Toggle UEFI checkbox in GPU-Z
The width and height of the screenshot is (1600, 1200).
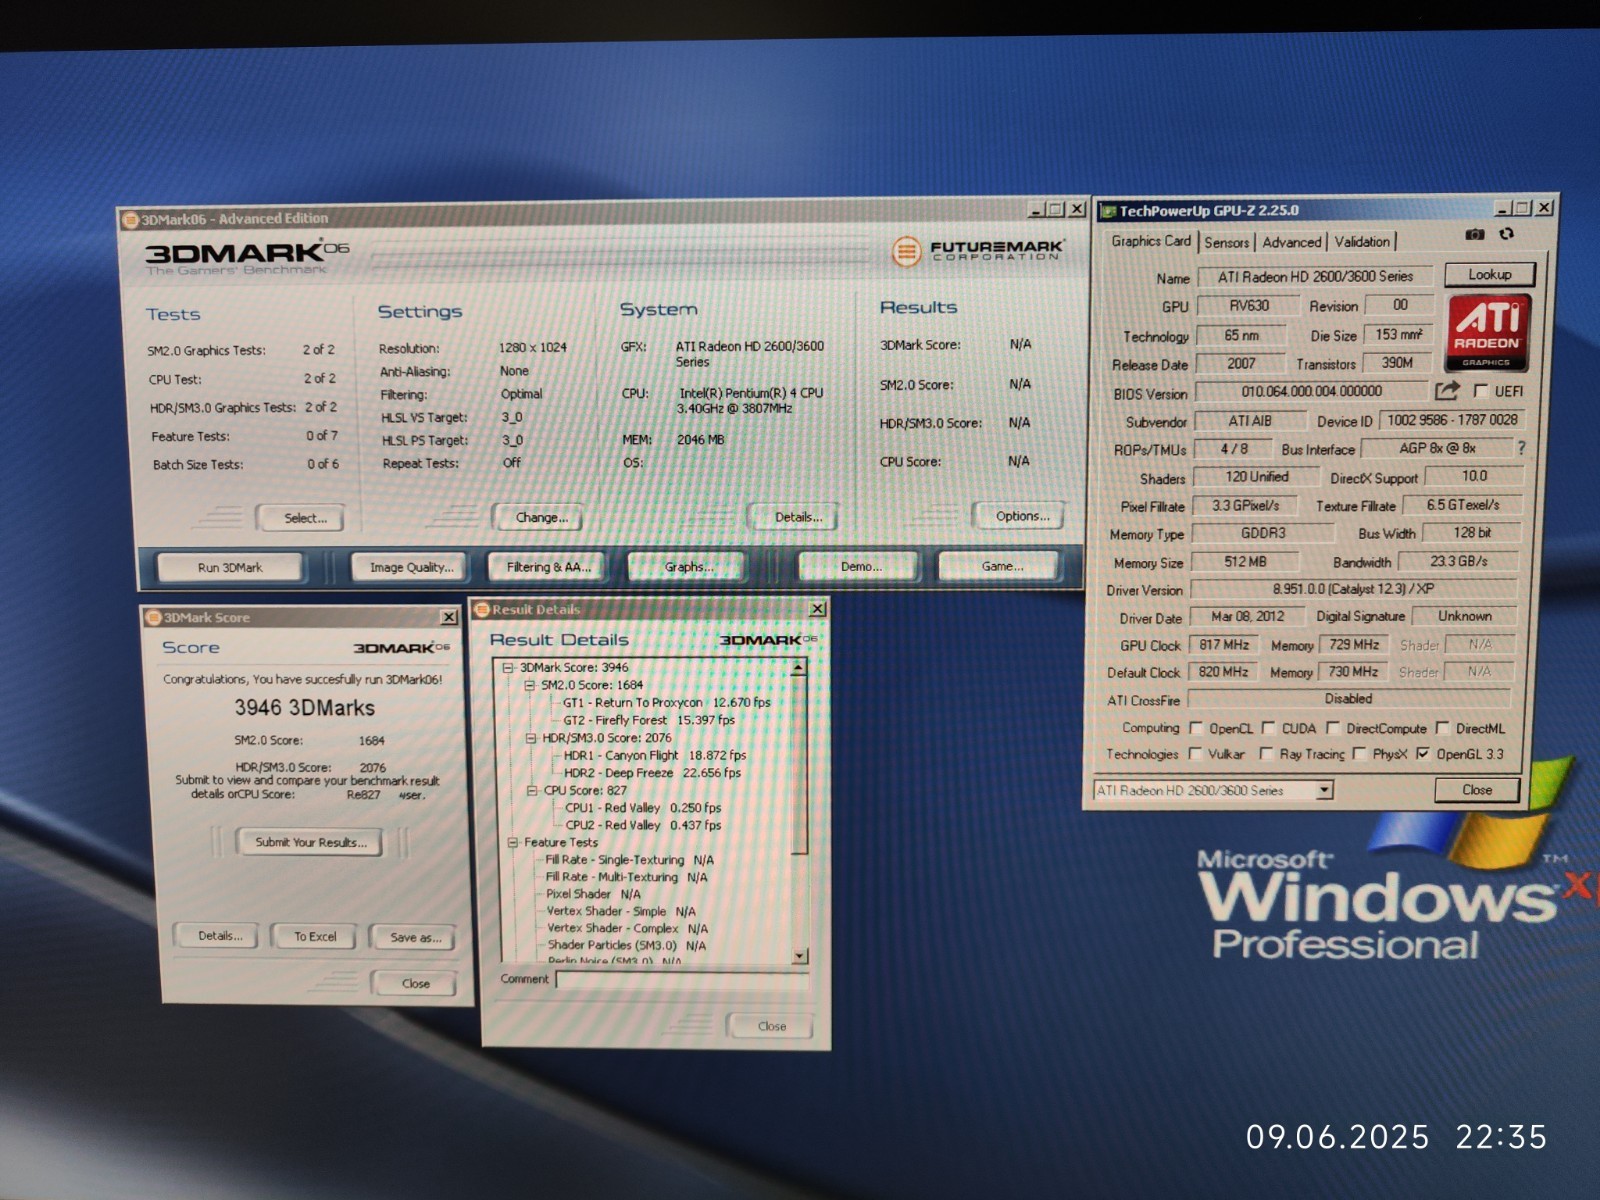tap(1481, 391)
